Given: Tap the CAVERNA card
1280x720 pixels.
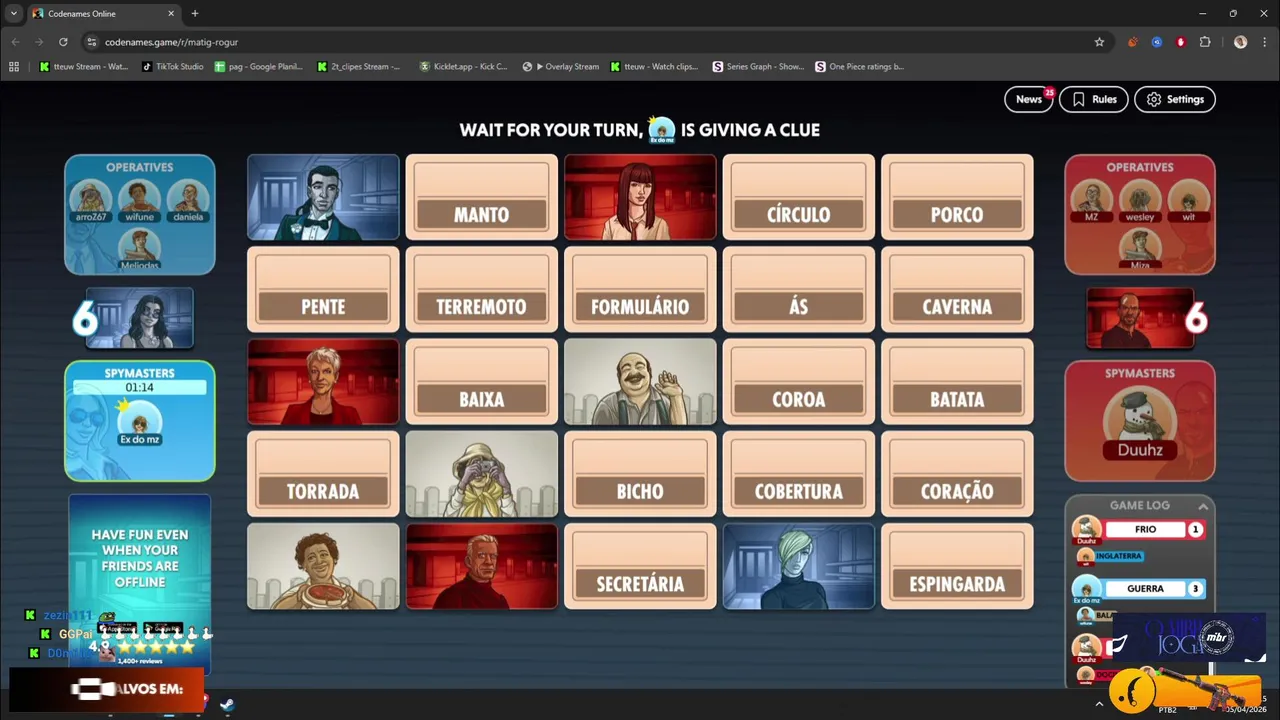Looking at the screenshot, I should 957,289.
